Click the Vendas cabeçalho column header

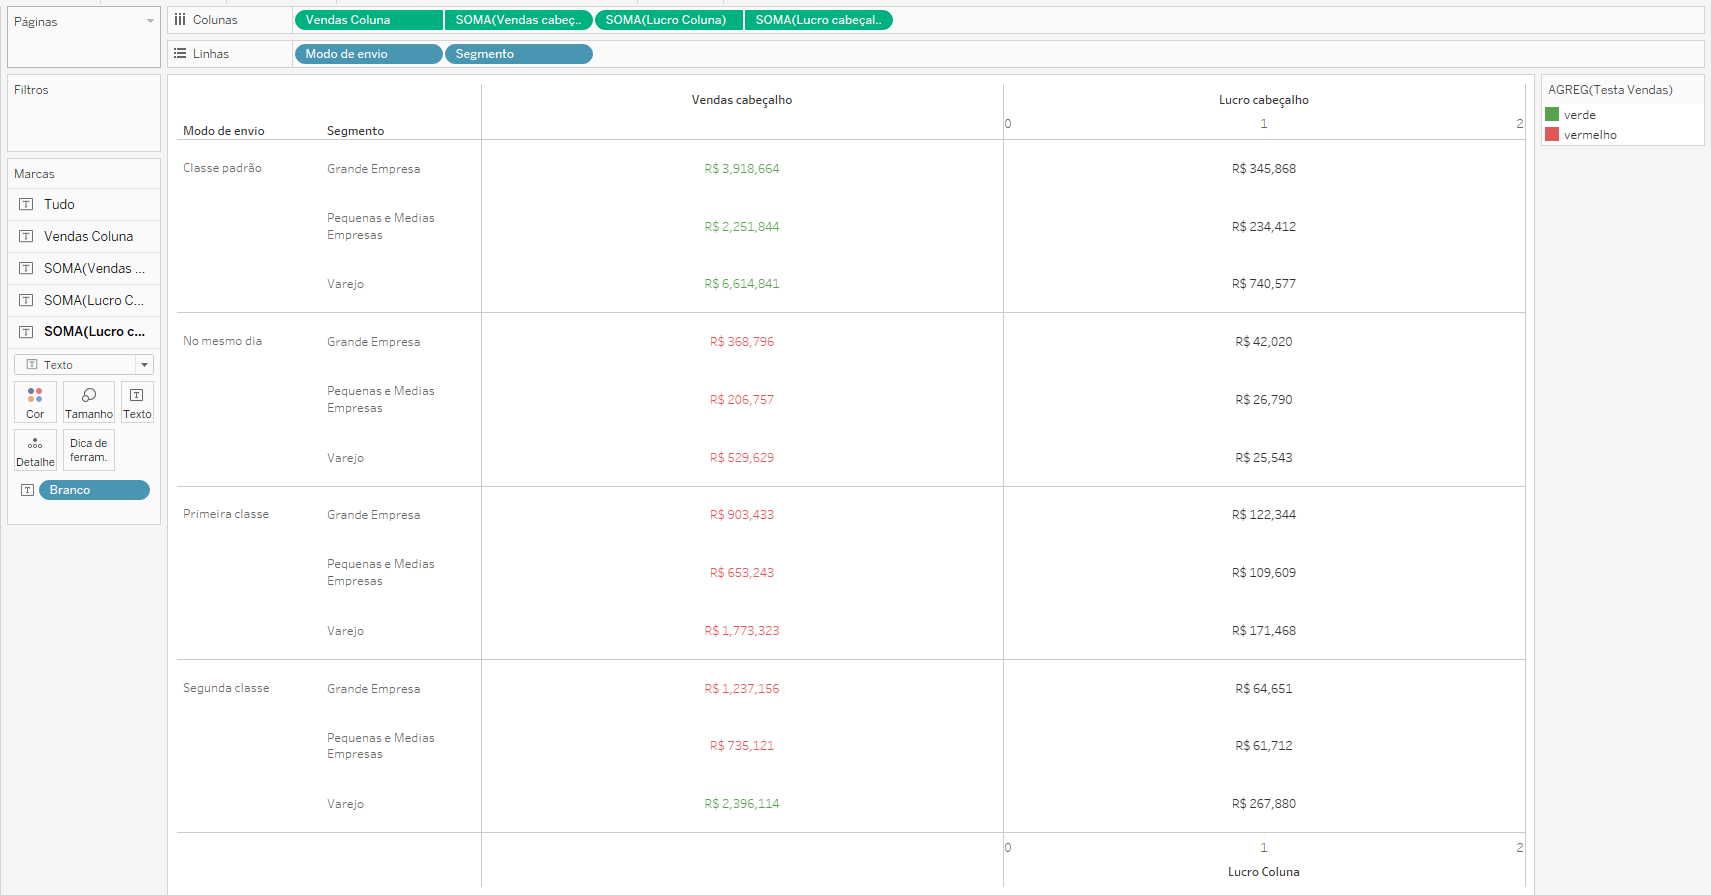pyautogui.click(x=742, y=100)
